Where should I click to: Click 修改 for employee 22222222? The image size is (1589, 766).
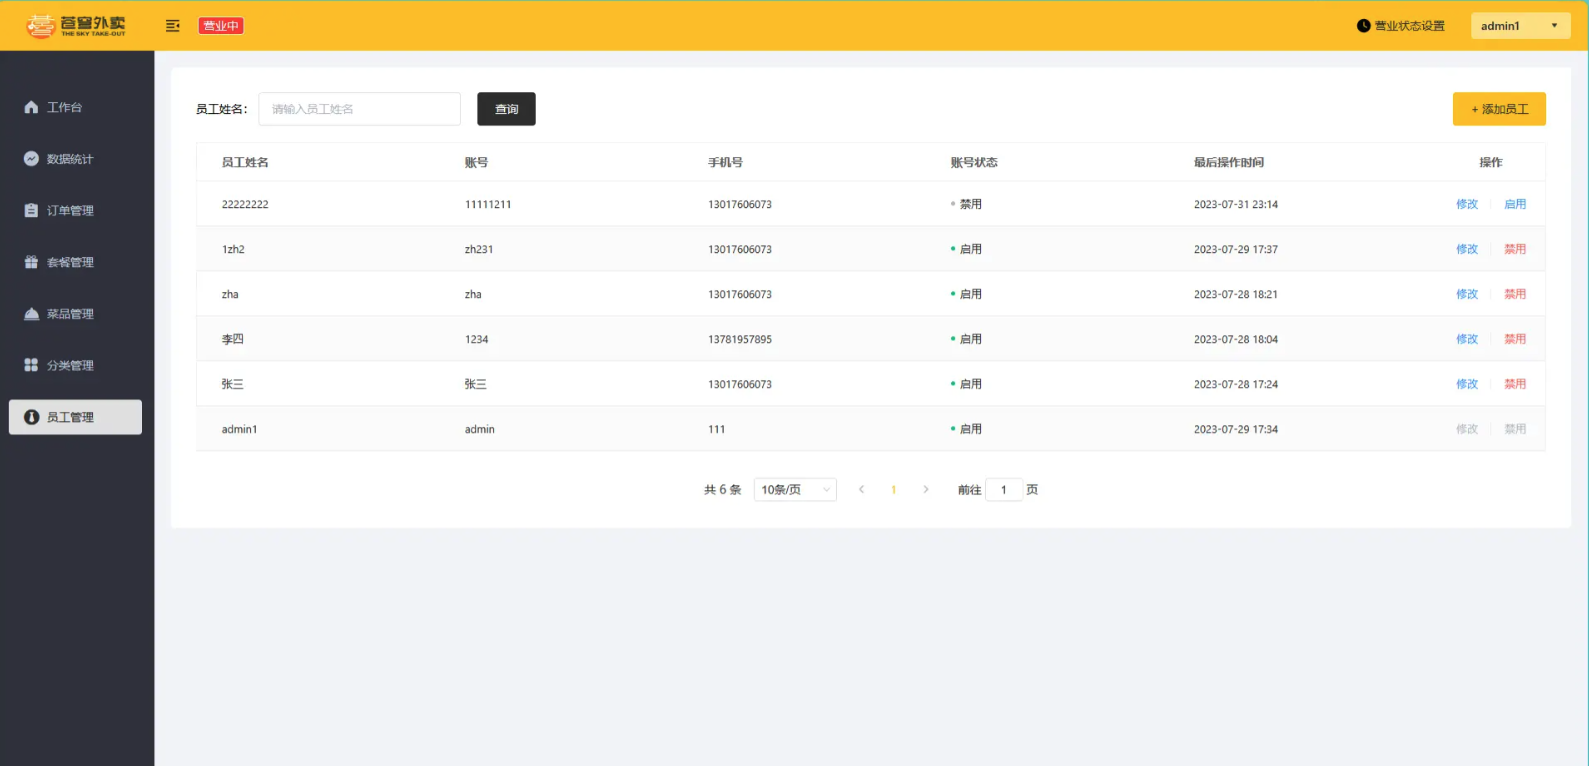point(1467,204)
